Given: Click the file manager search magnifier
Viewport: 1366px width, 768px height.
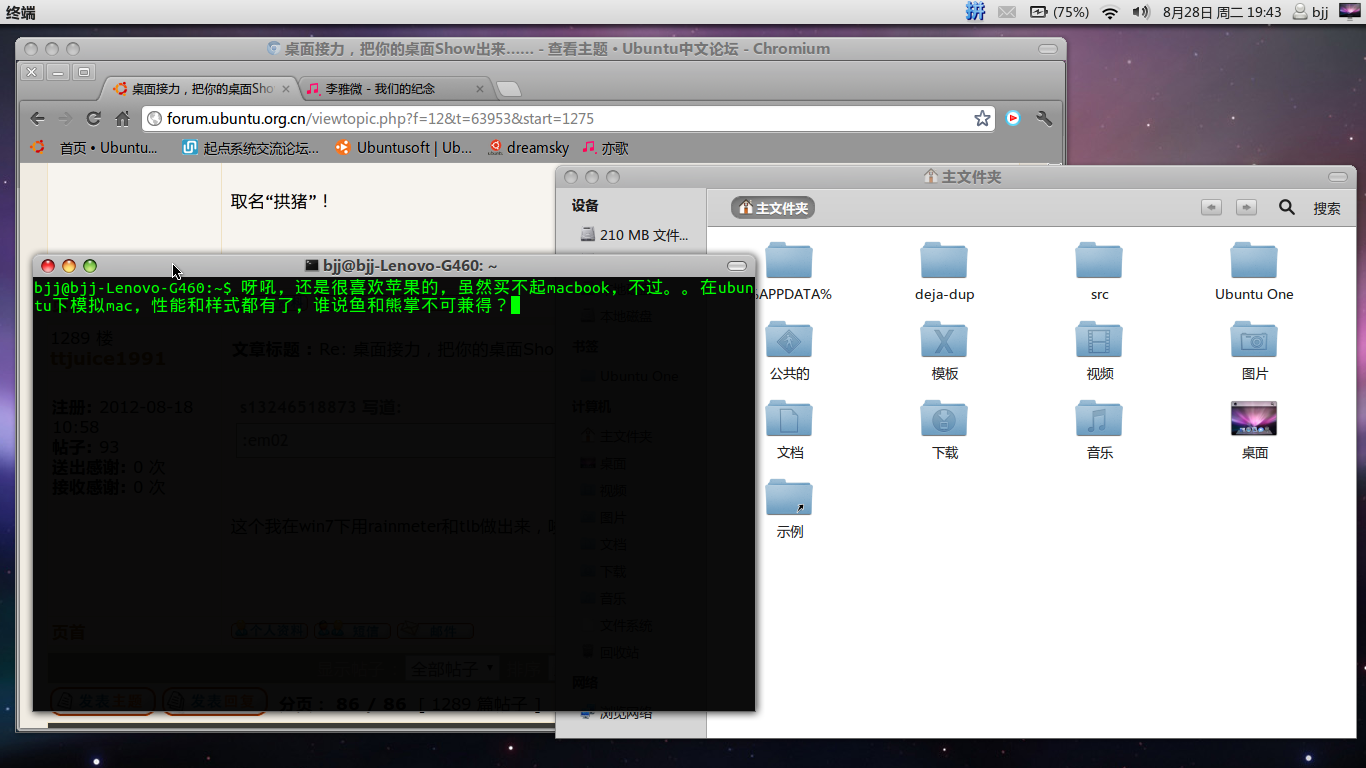Looking at the screenshot, I should (1287, 207).
